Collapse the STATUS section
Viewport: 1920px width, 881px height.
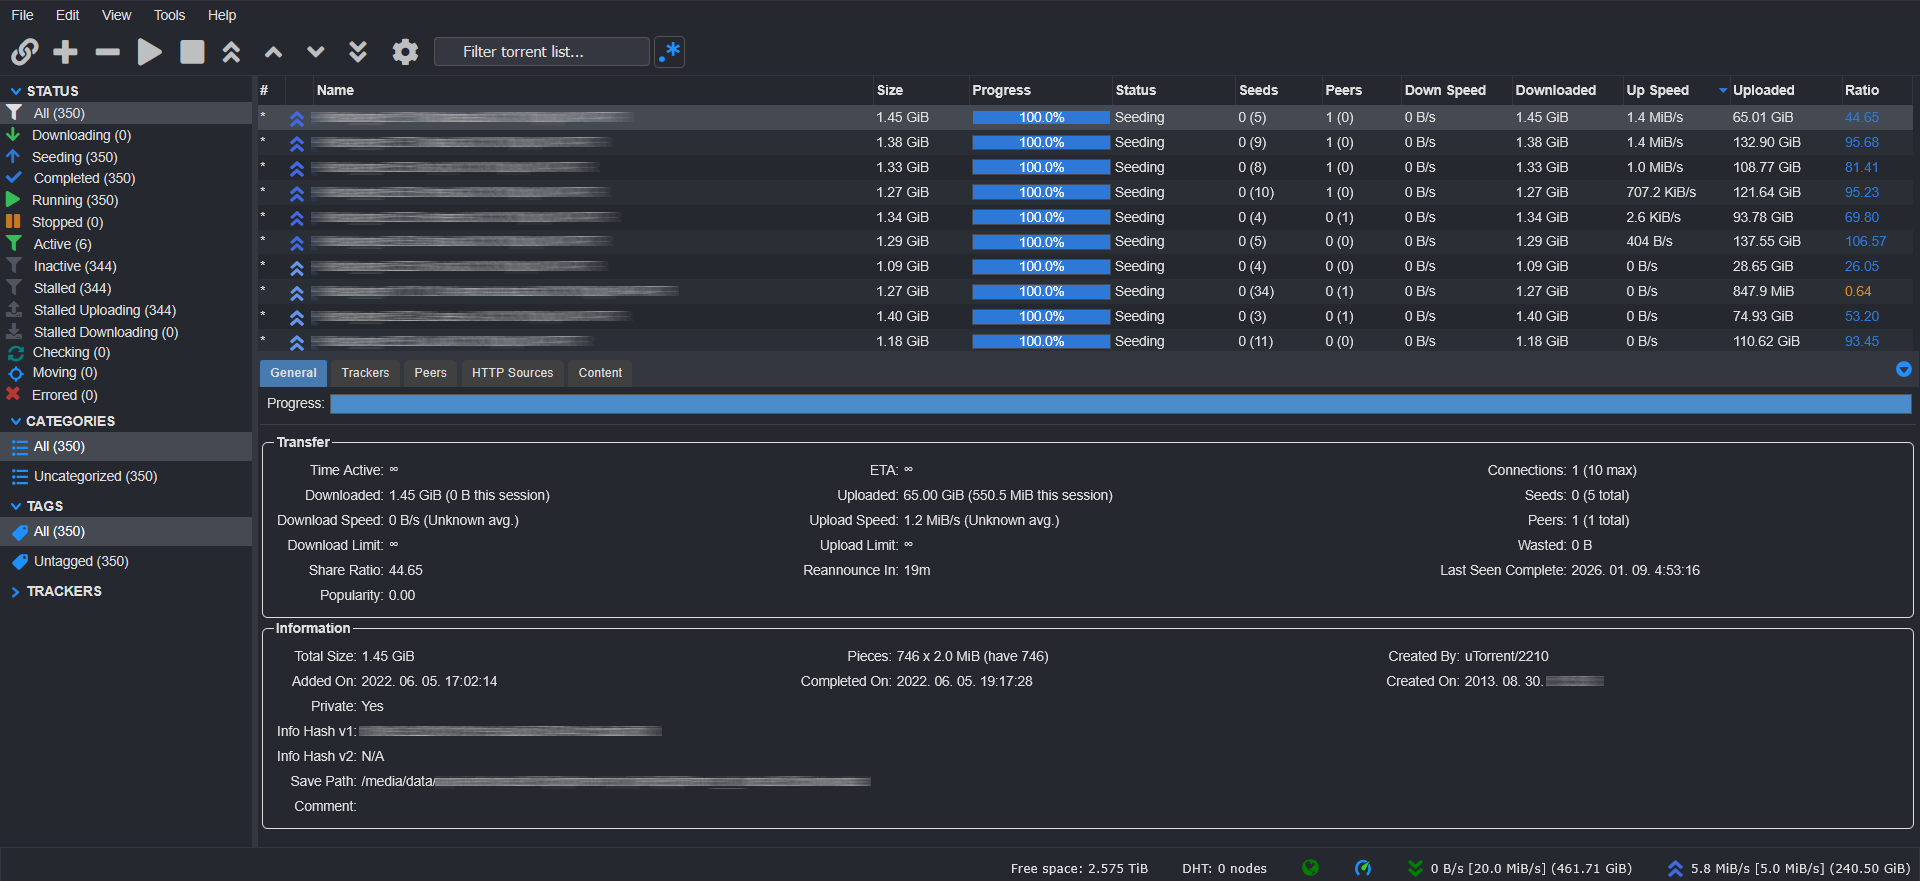point(15,91)
